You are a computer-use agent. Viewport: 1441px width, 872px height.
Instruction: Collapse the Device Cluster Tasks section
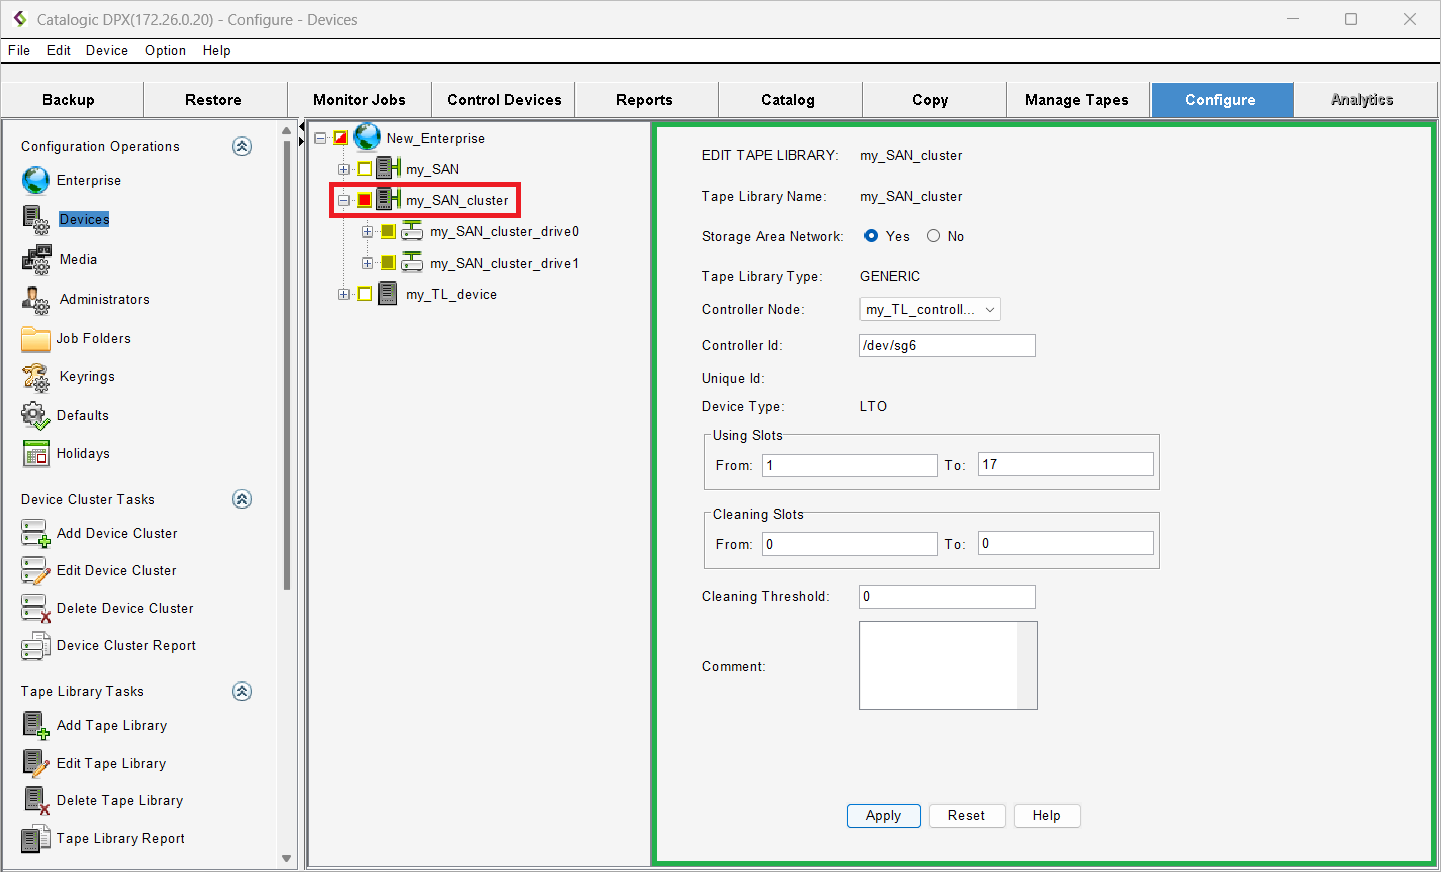[242, 499]
